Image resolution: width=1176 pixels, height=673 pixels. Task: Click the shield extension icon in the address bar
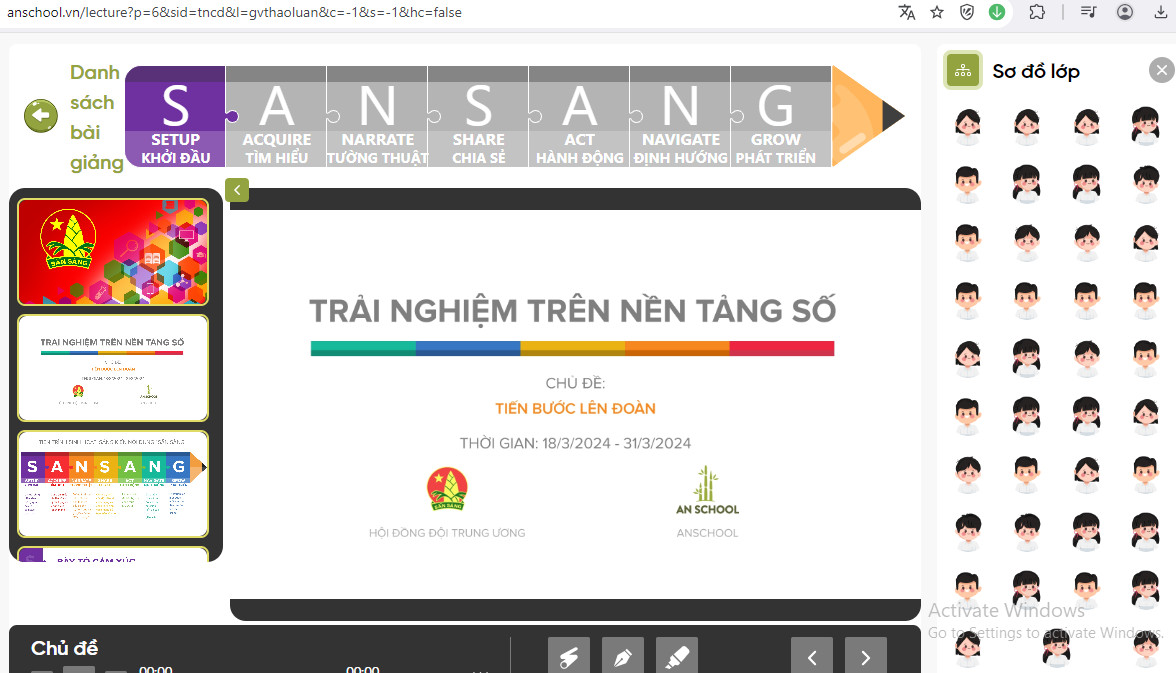pyautogui.click(x=967, y=12)
